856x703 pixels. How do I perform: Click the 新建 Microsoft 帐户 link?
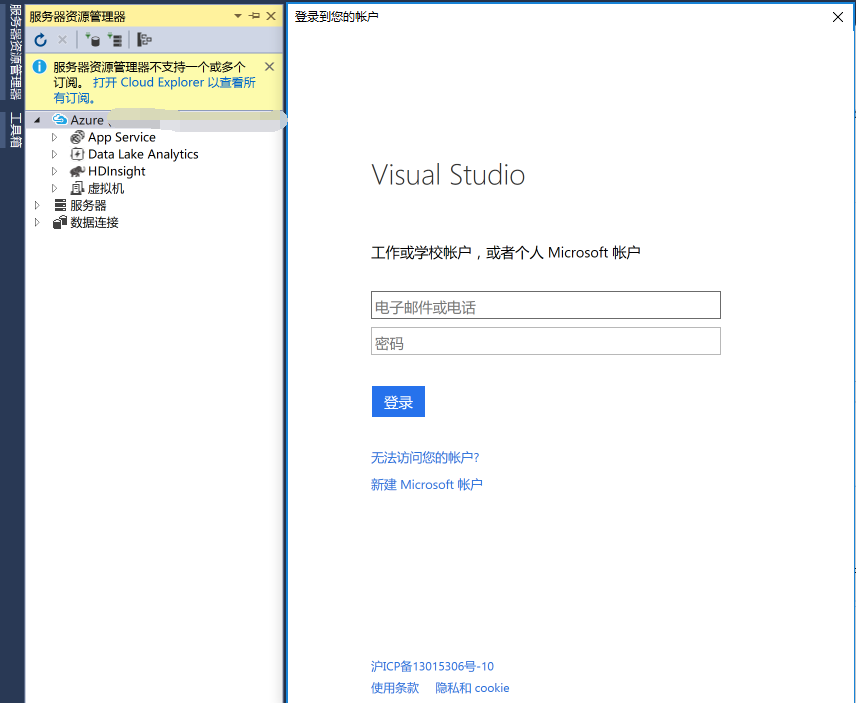pos(427,485)
